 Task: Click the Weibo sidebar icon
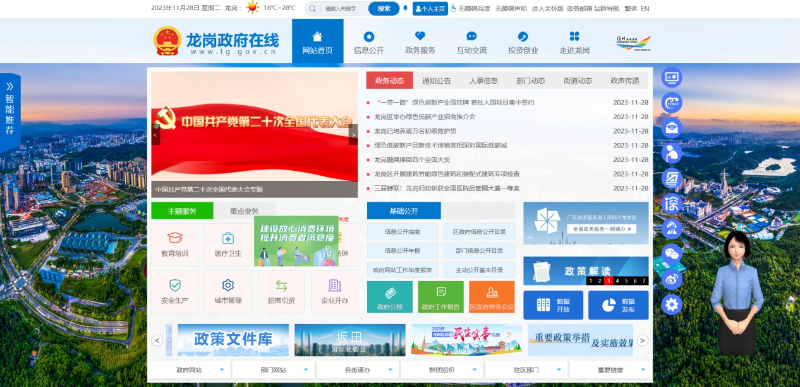[x=671, y=279]
